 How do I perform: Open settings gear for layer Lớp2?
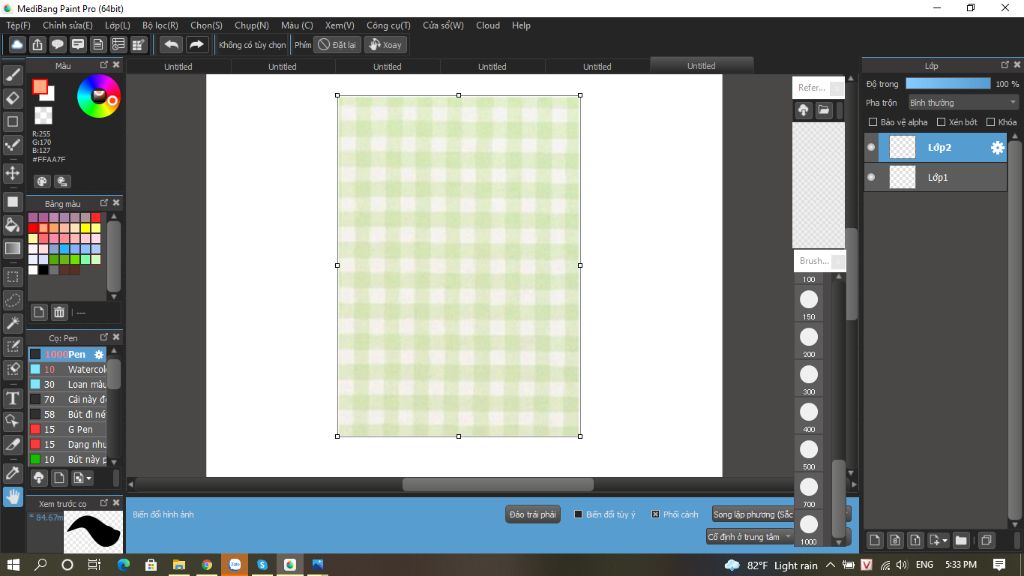click(x=997, y=148)
